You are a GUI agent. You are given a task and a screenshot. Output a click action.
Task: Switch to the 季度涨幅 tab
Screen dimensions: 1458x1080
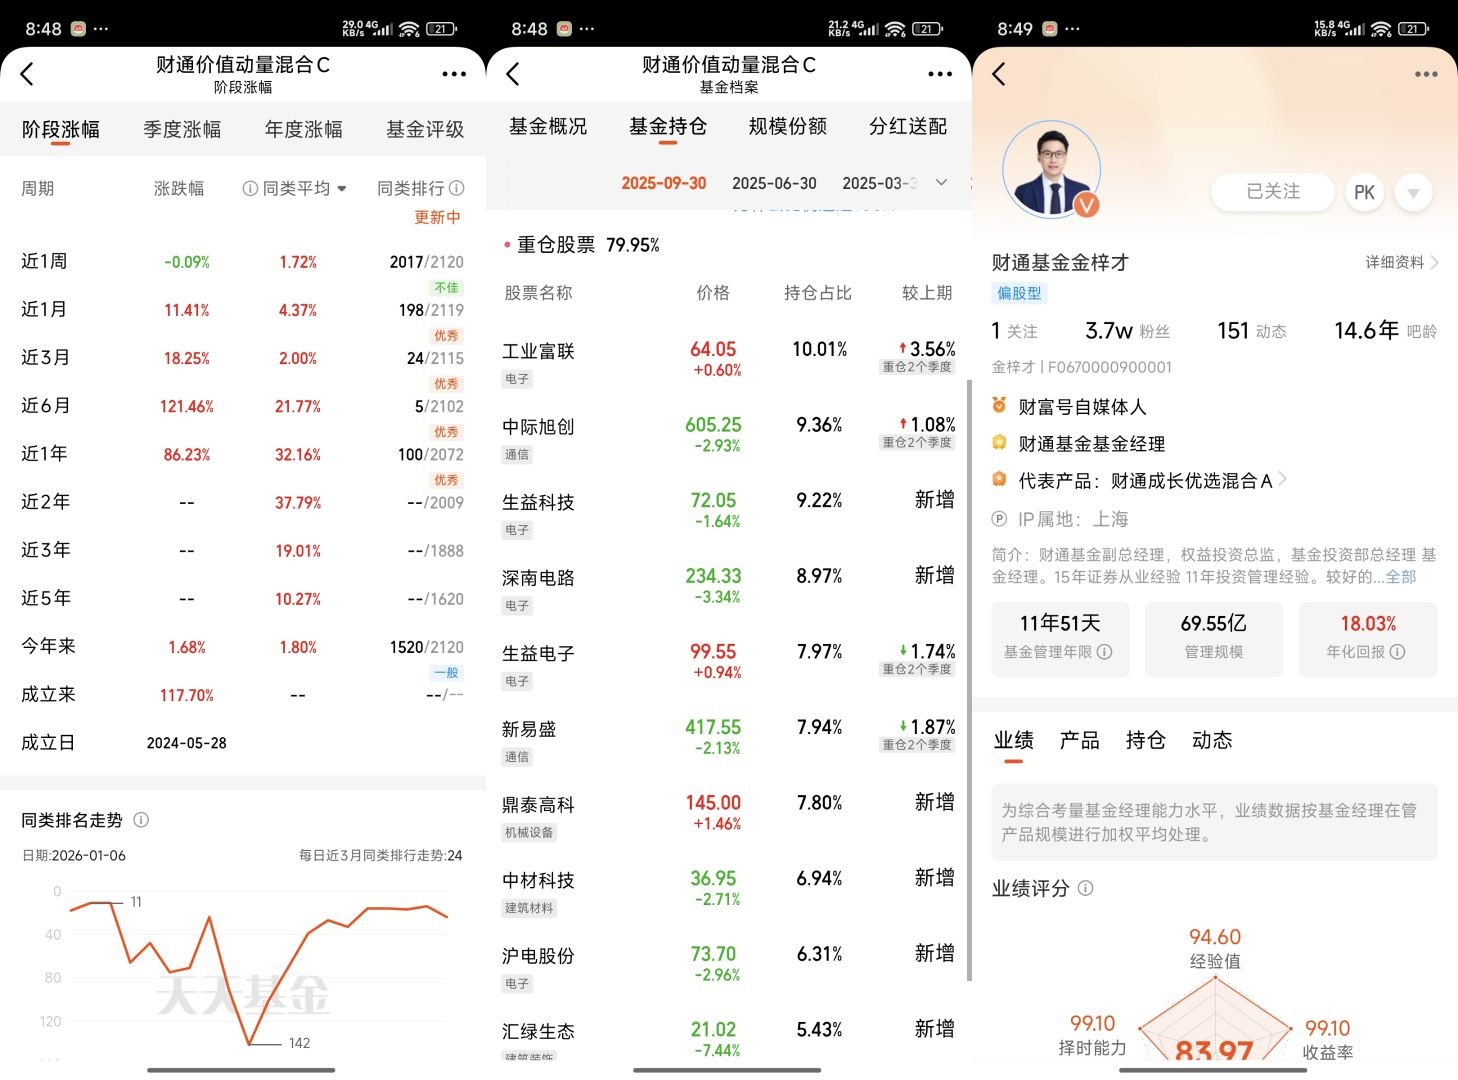point(182,130)
